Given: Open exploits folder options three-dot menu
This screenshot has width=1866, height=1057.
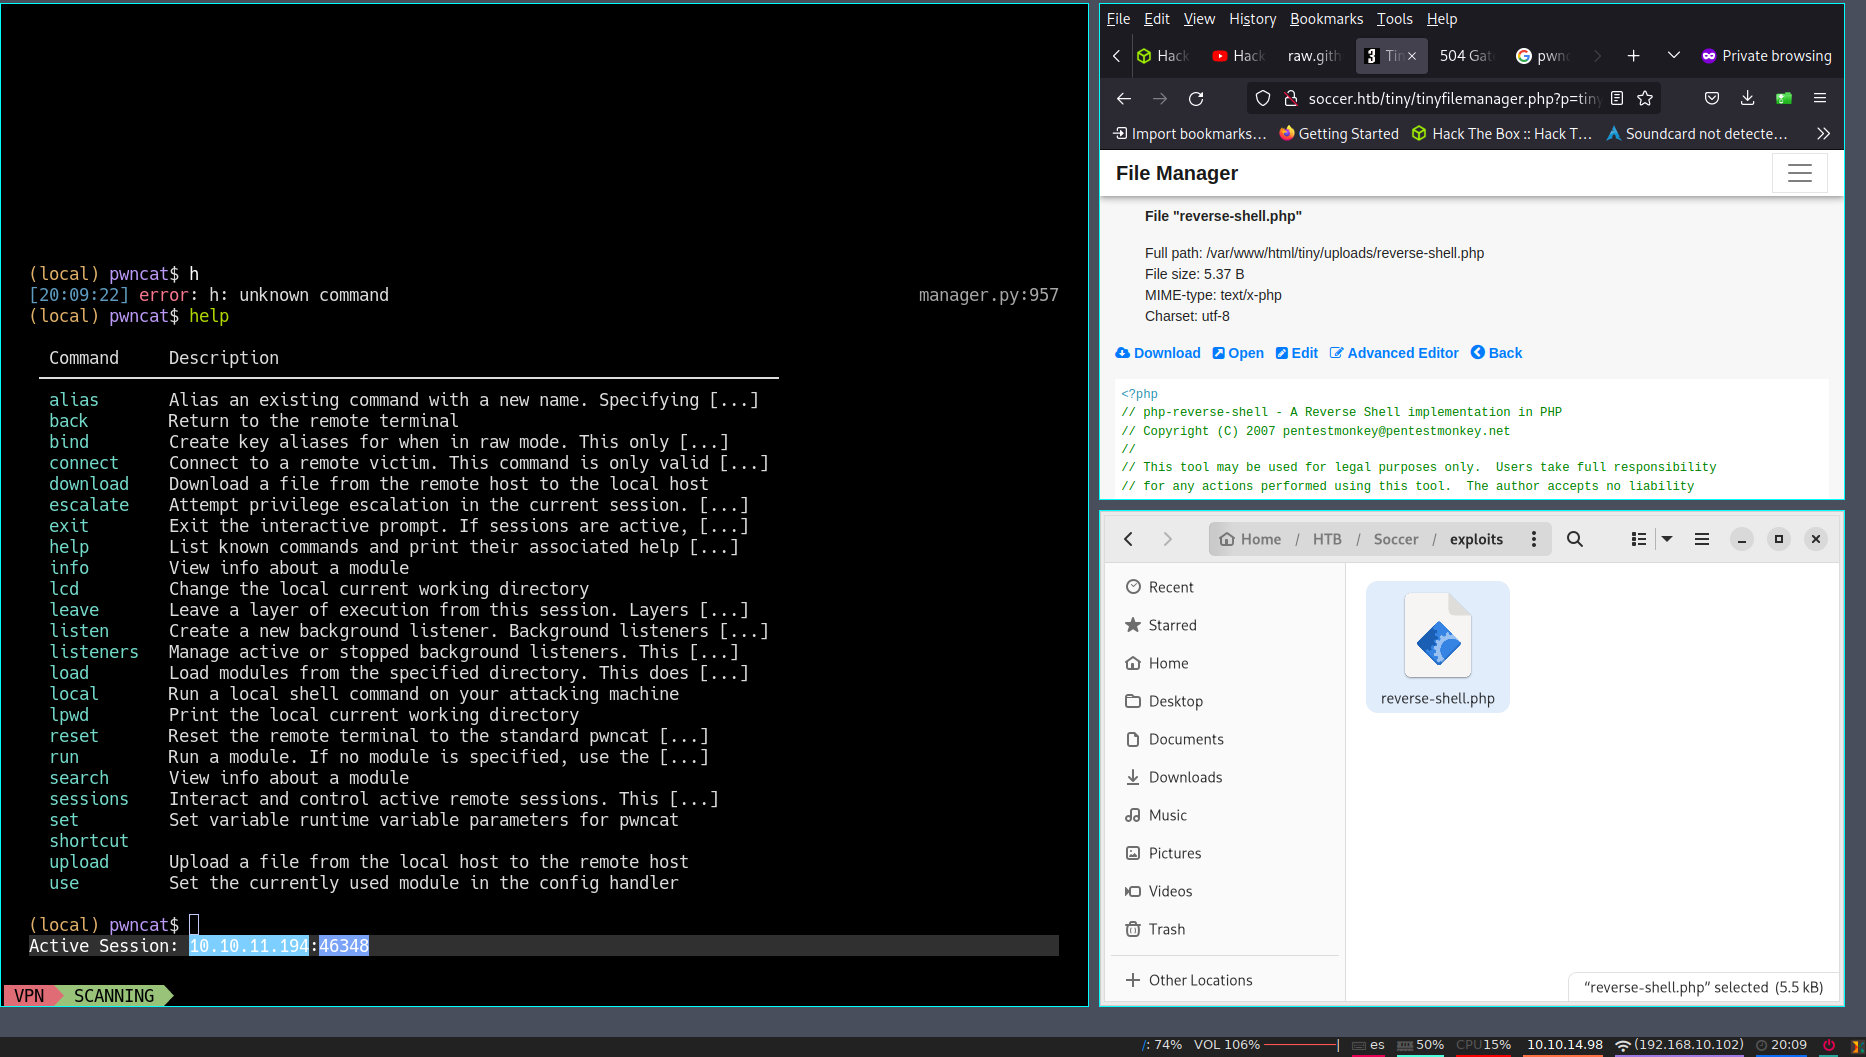Looking at the screenshot, I should (x=1534, y=539).
